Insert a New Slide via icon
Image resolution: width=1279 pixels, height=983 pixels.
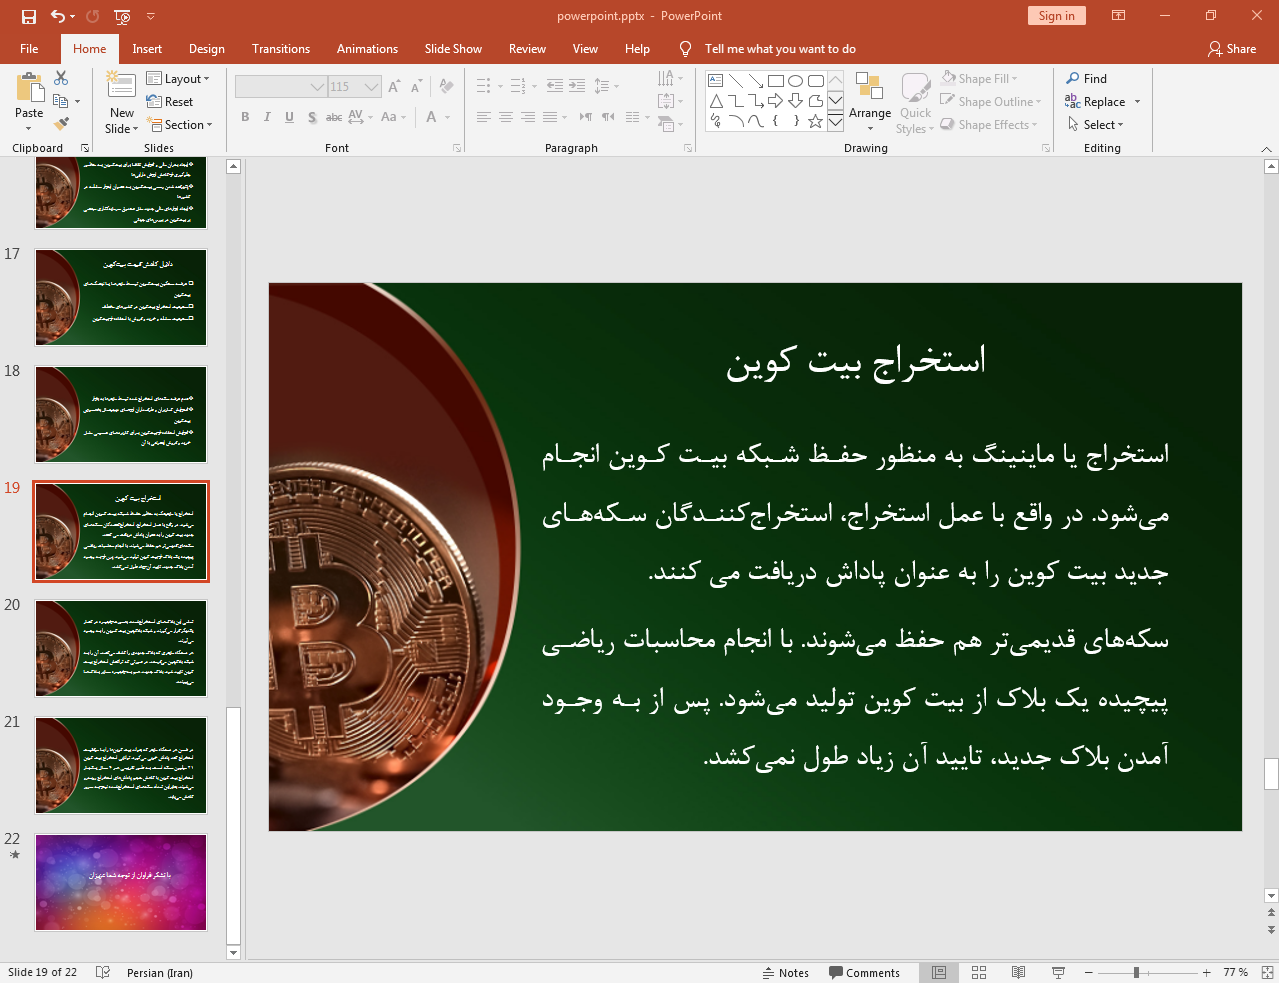pos(121,86)
